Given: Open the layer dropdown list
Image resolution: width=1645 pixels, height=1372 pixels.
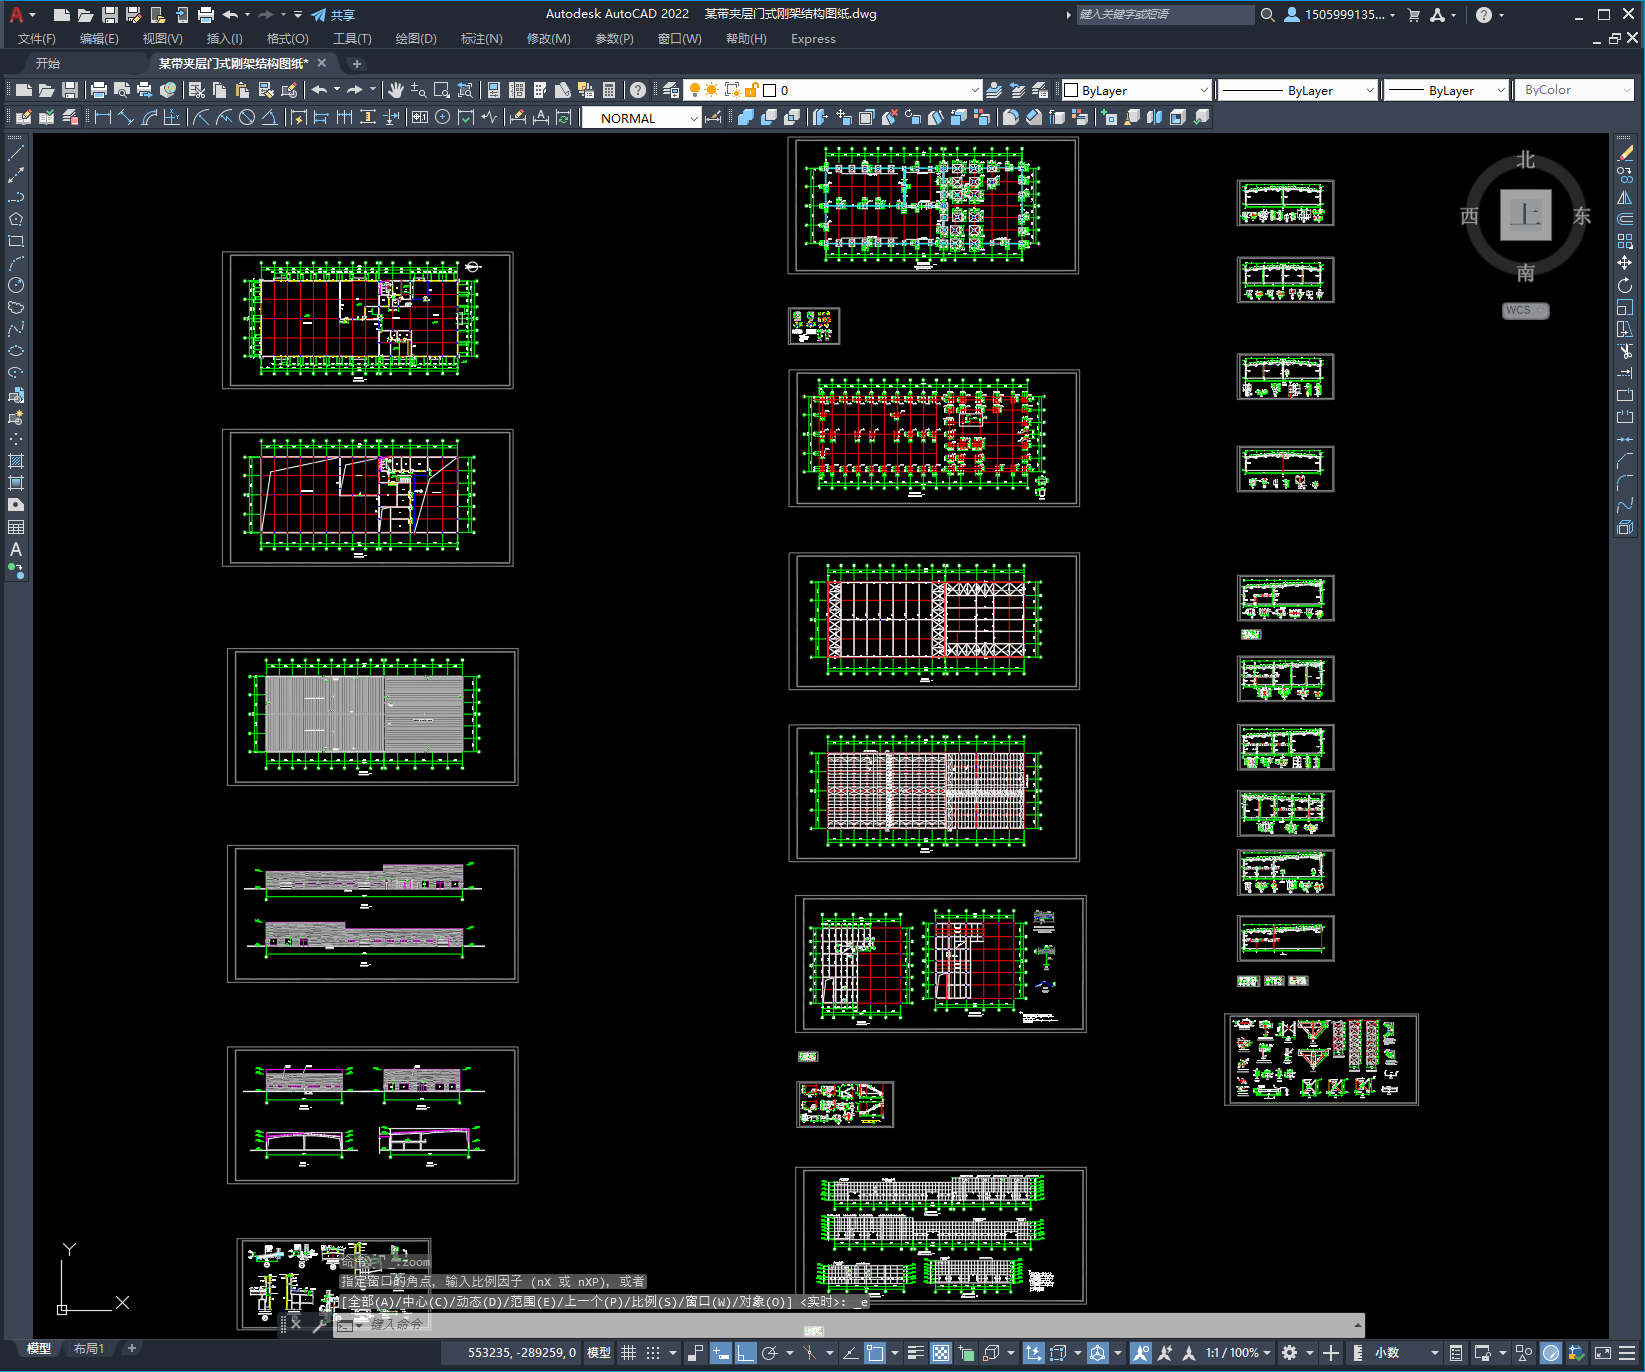Looking at the screenshot, I should (881, 90).
